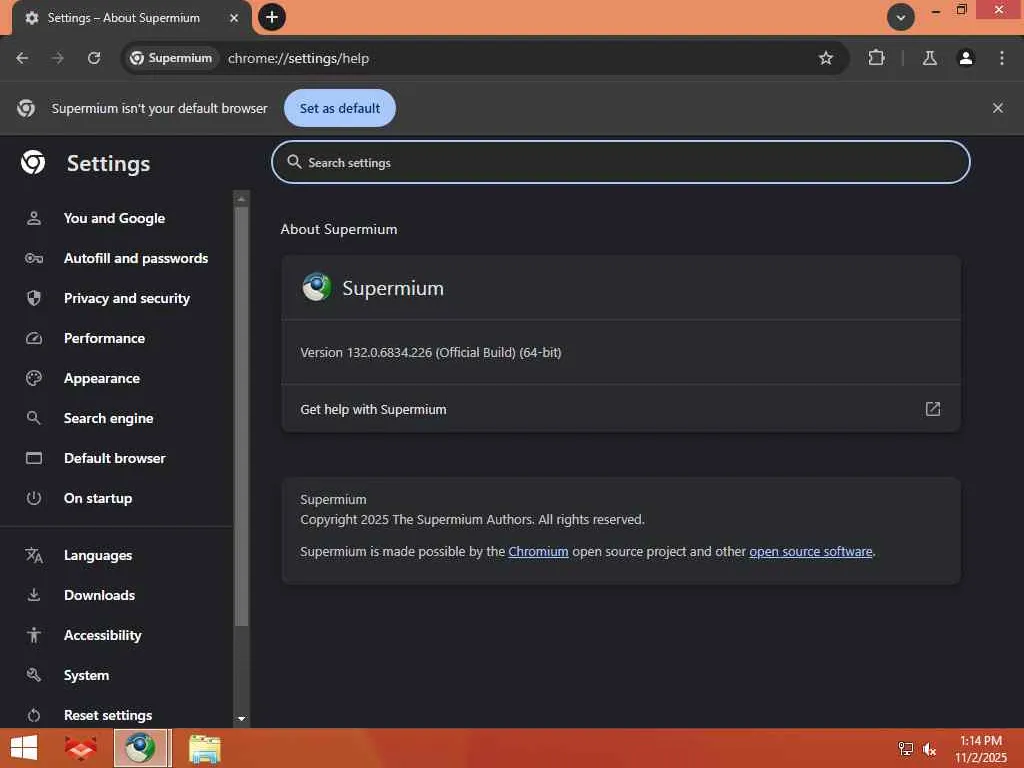Select the Settings – About Supermium tab
The height and width of the screenshot is (768, 1024).
(131, 18)
